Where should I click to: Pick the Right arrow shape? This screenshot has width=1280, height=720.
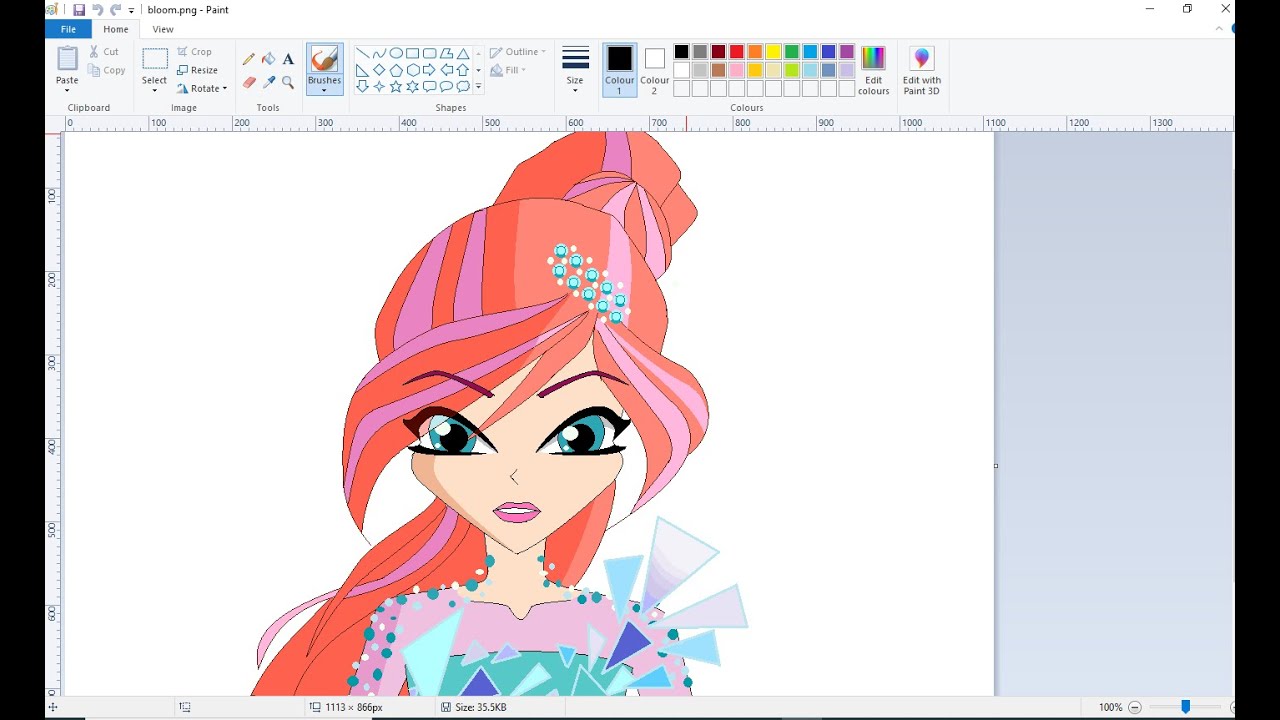[430, 70]
